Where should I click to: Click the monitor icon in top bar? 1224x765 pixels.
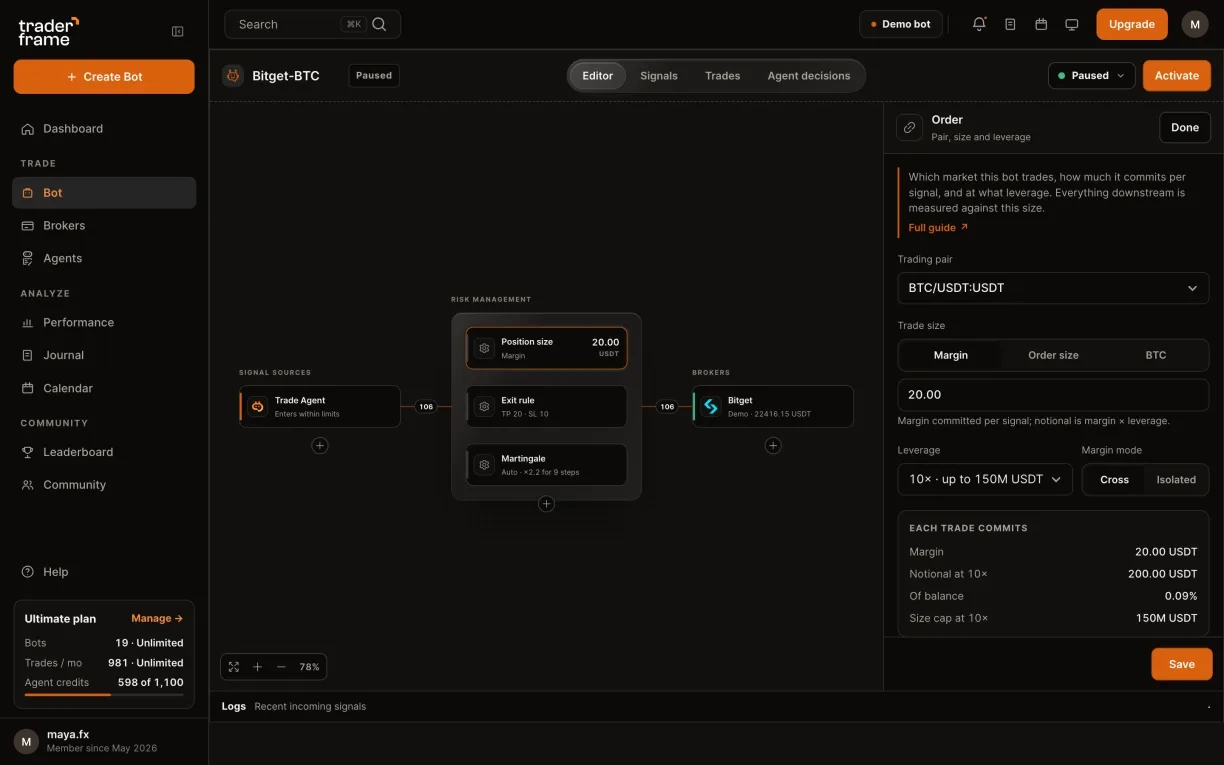click(x=1072, y=24)
